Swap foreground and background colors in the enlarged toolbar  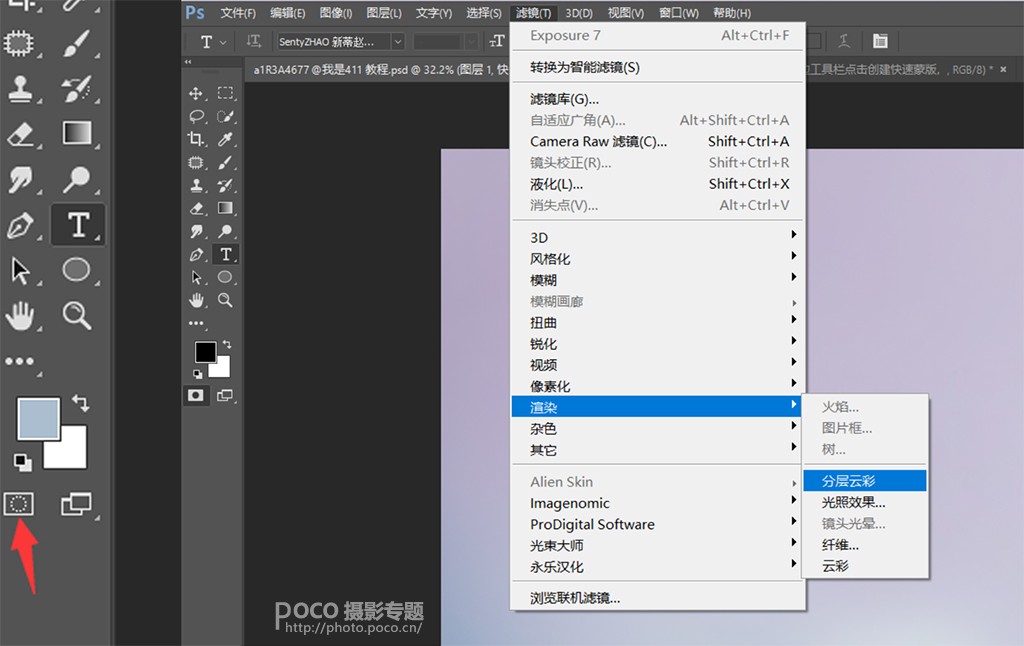click(81, 403)
